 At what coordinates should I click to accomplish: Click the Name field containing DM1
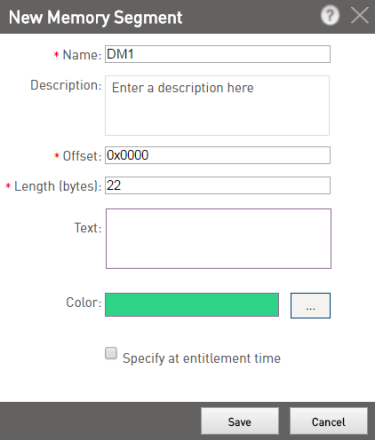[218, 54]
